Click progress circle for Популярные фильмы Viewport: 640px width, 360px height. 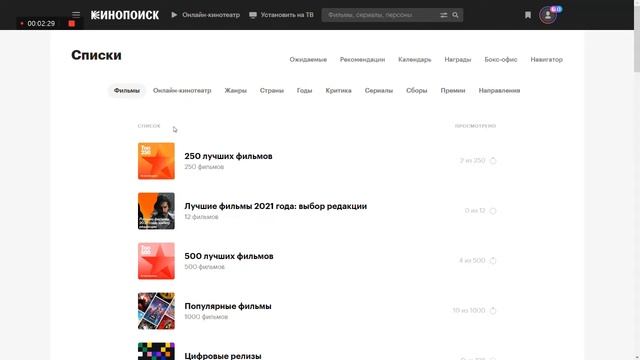[493, 311]
